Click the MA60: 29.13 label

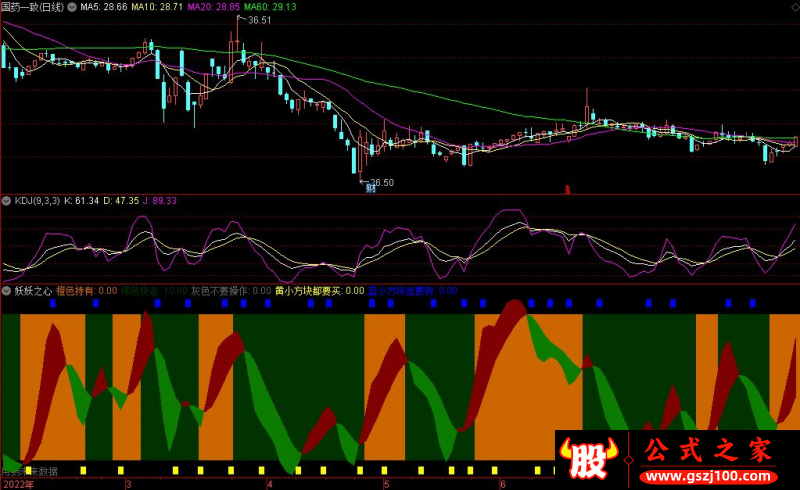pos(270,7)
